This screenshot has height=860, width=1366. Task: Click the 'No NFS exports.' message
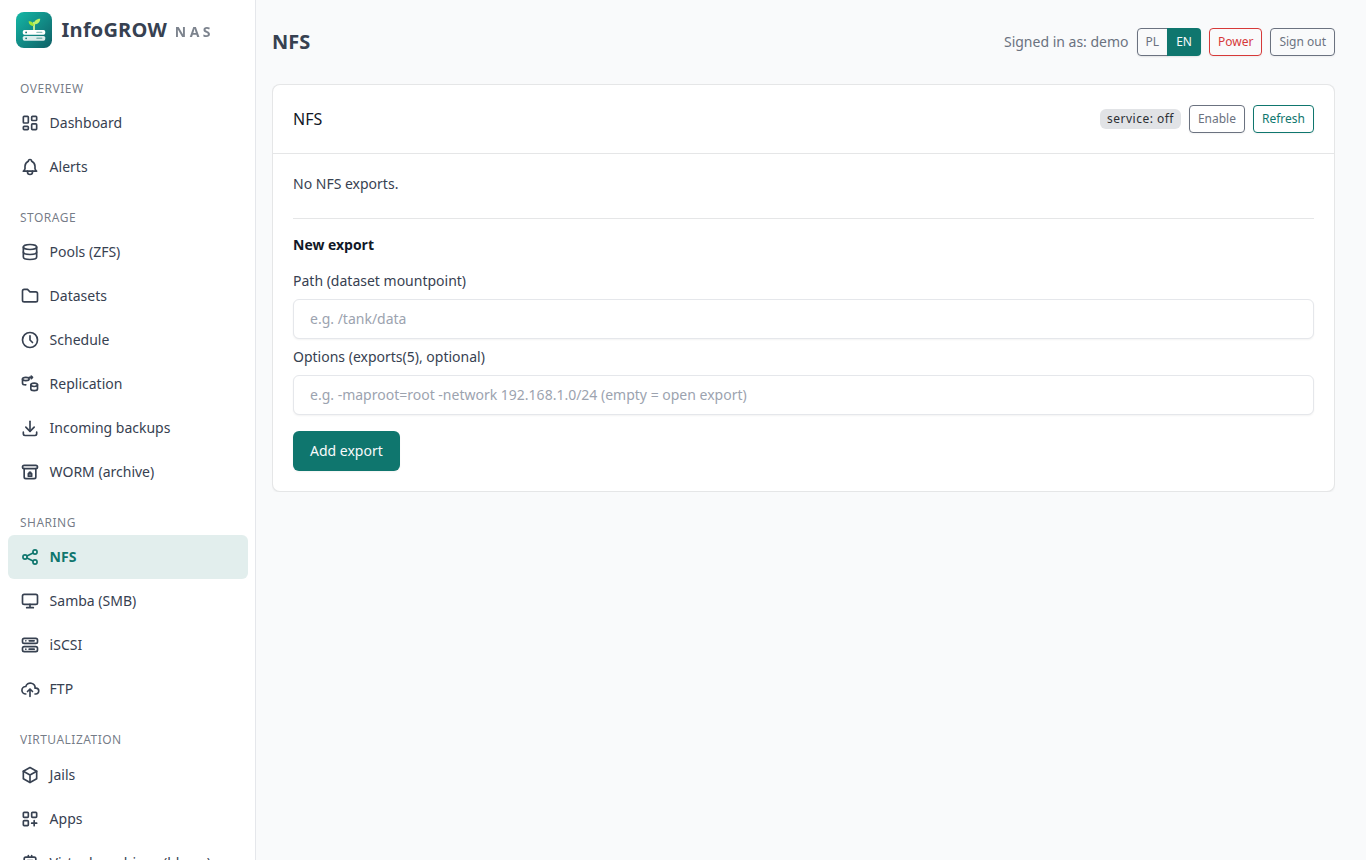tap(346, 184)
